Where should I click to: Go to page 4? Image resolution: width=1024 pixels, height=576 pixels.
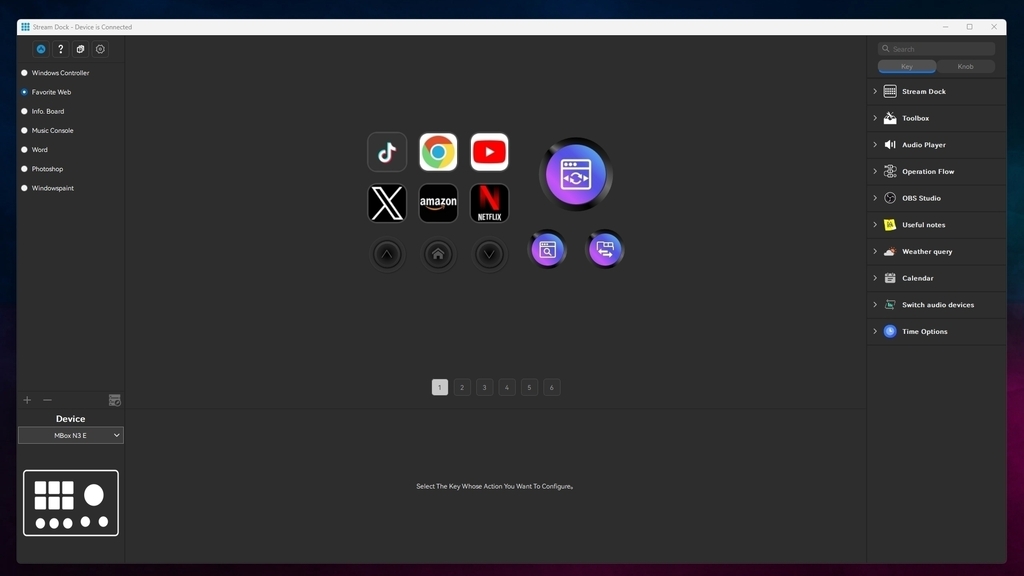pyautogui.click(x=507, y=387)
